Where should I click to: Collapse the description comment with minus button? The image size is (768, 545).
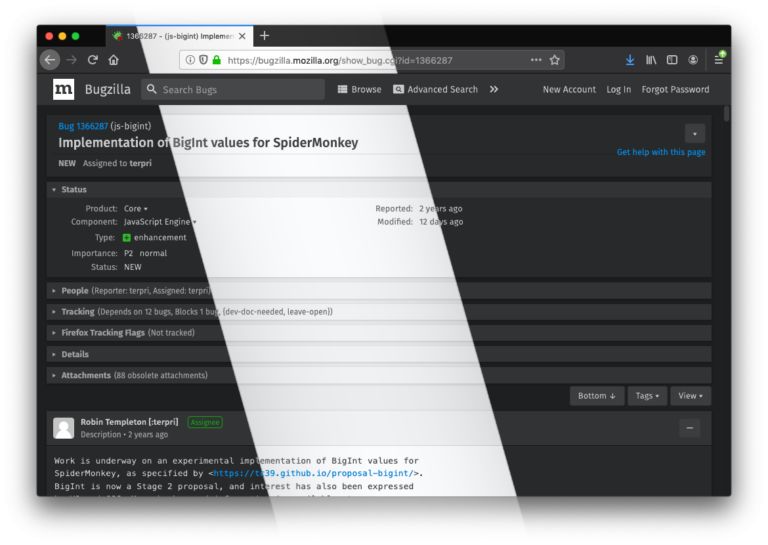[x=690, y=428]
